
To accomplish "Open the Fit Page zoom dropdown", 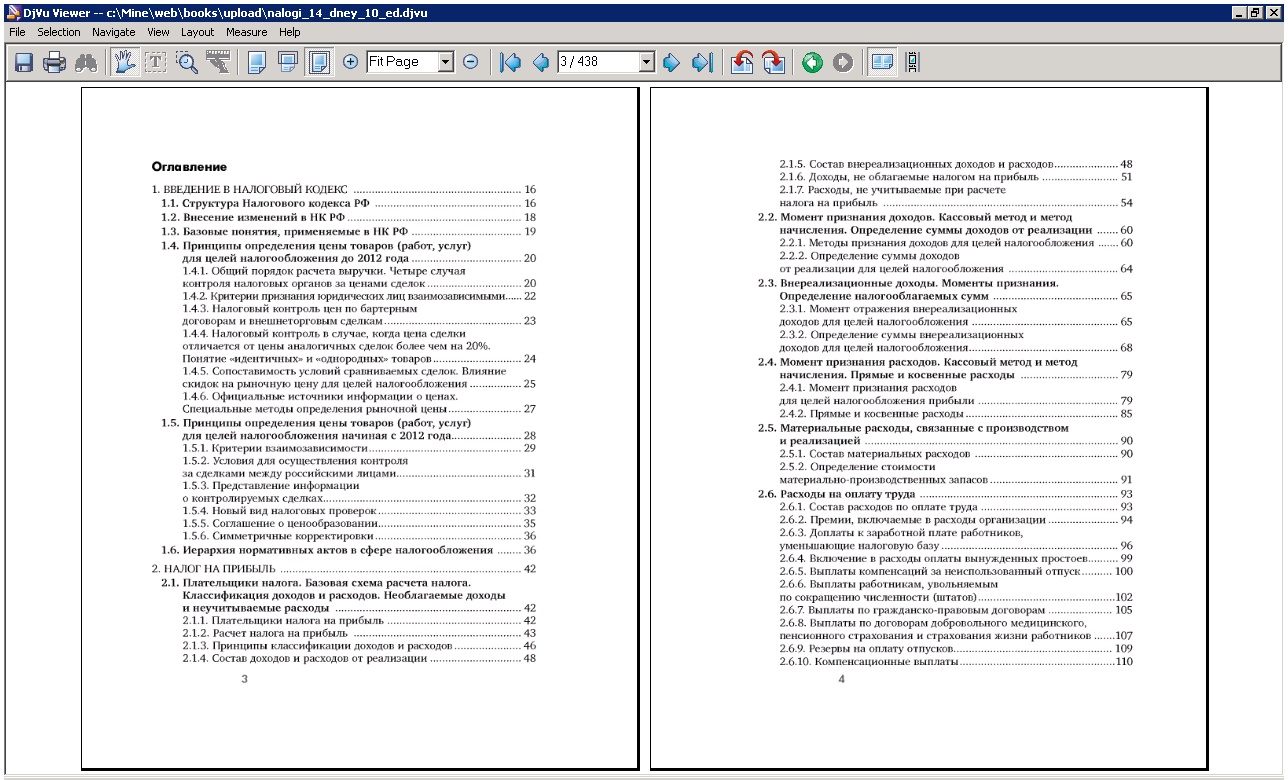I will click(x=446, y=62).
